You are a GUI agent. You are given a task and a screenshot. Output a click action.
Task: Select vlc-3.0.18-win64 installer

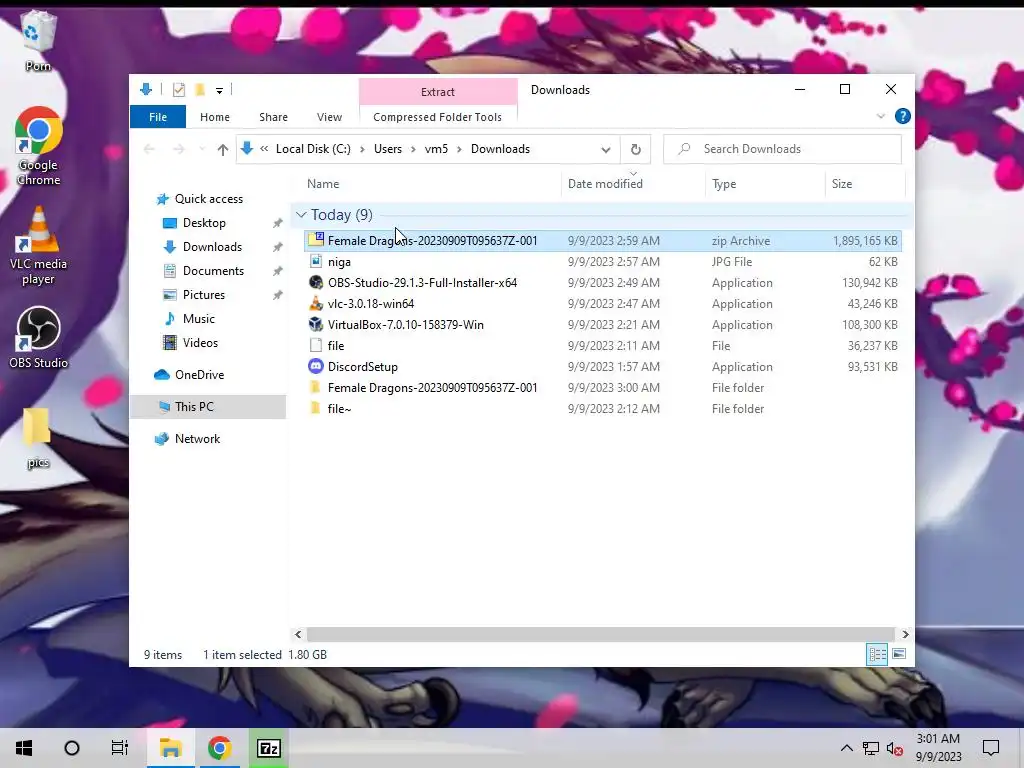[602, 304]
